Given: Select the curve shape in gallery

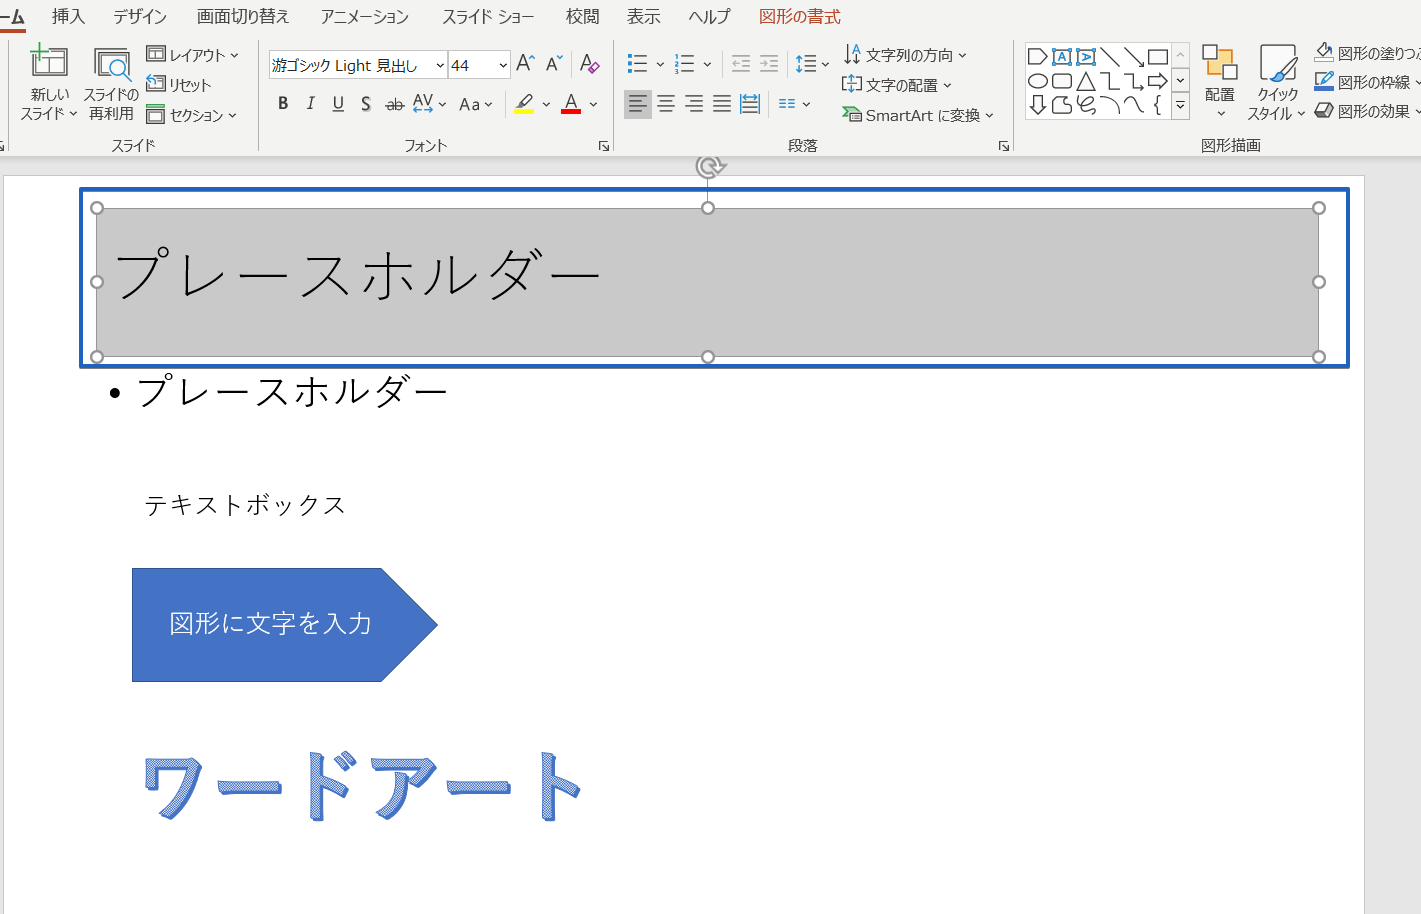Looking at the screenshot, I should [1134, 105].
